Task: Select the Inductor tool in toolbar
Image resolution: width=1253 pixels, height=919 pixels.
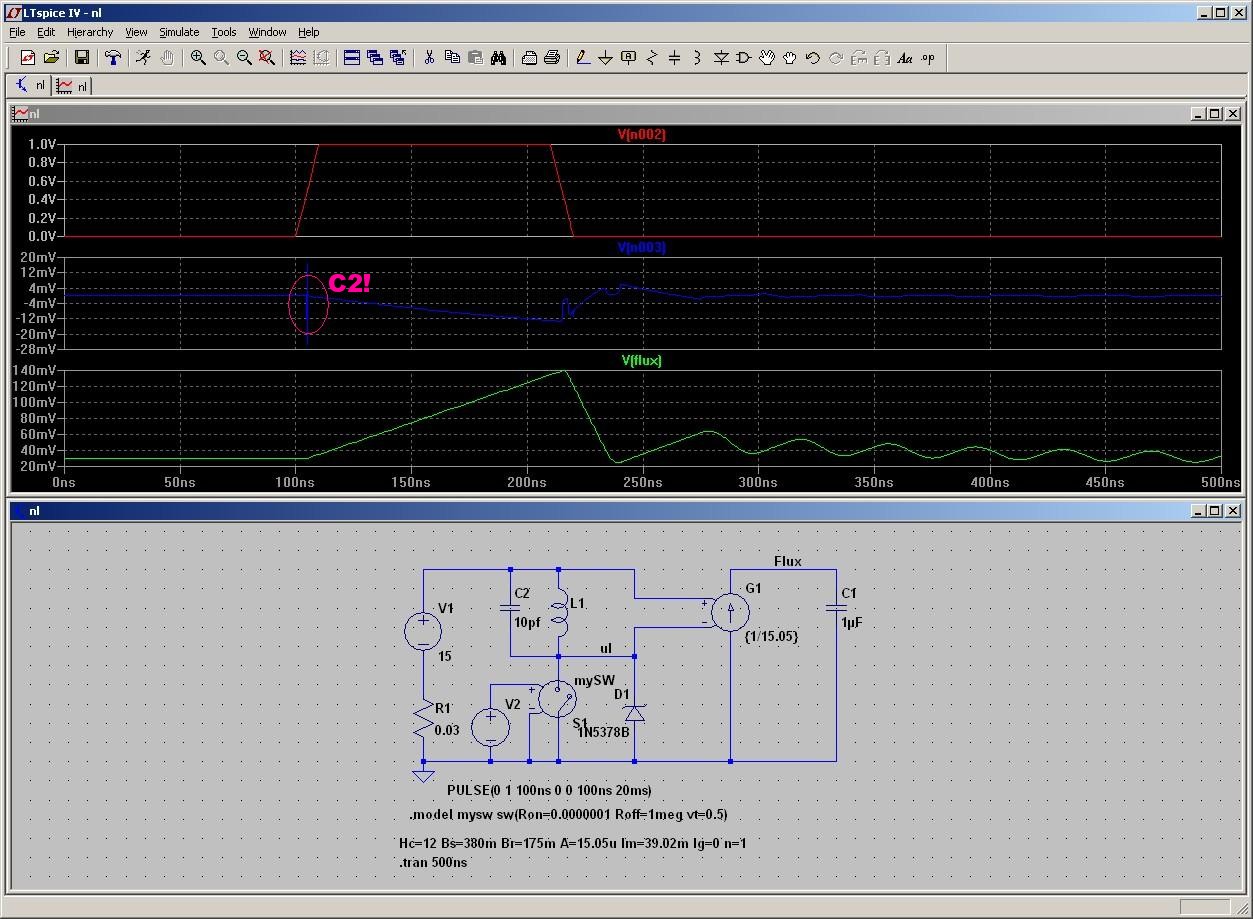Action: [x=697, y=58]
